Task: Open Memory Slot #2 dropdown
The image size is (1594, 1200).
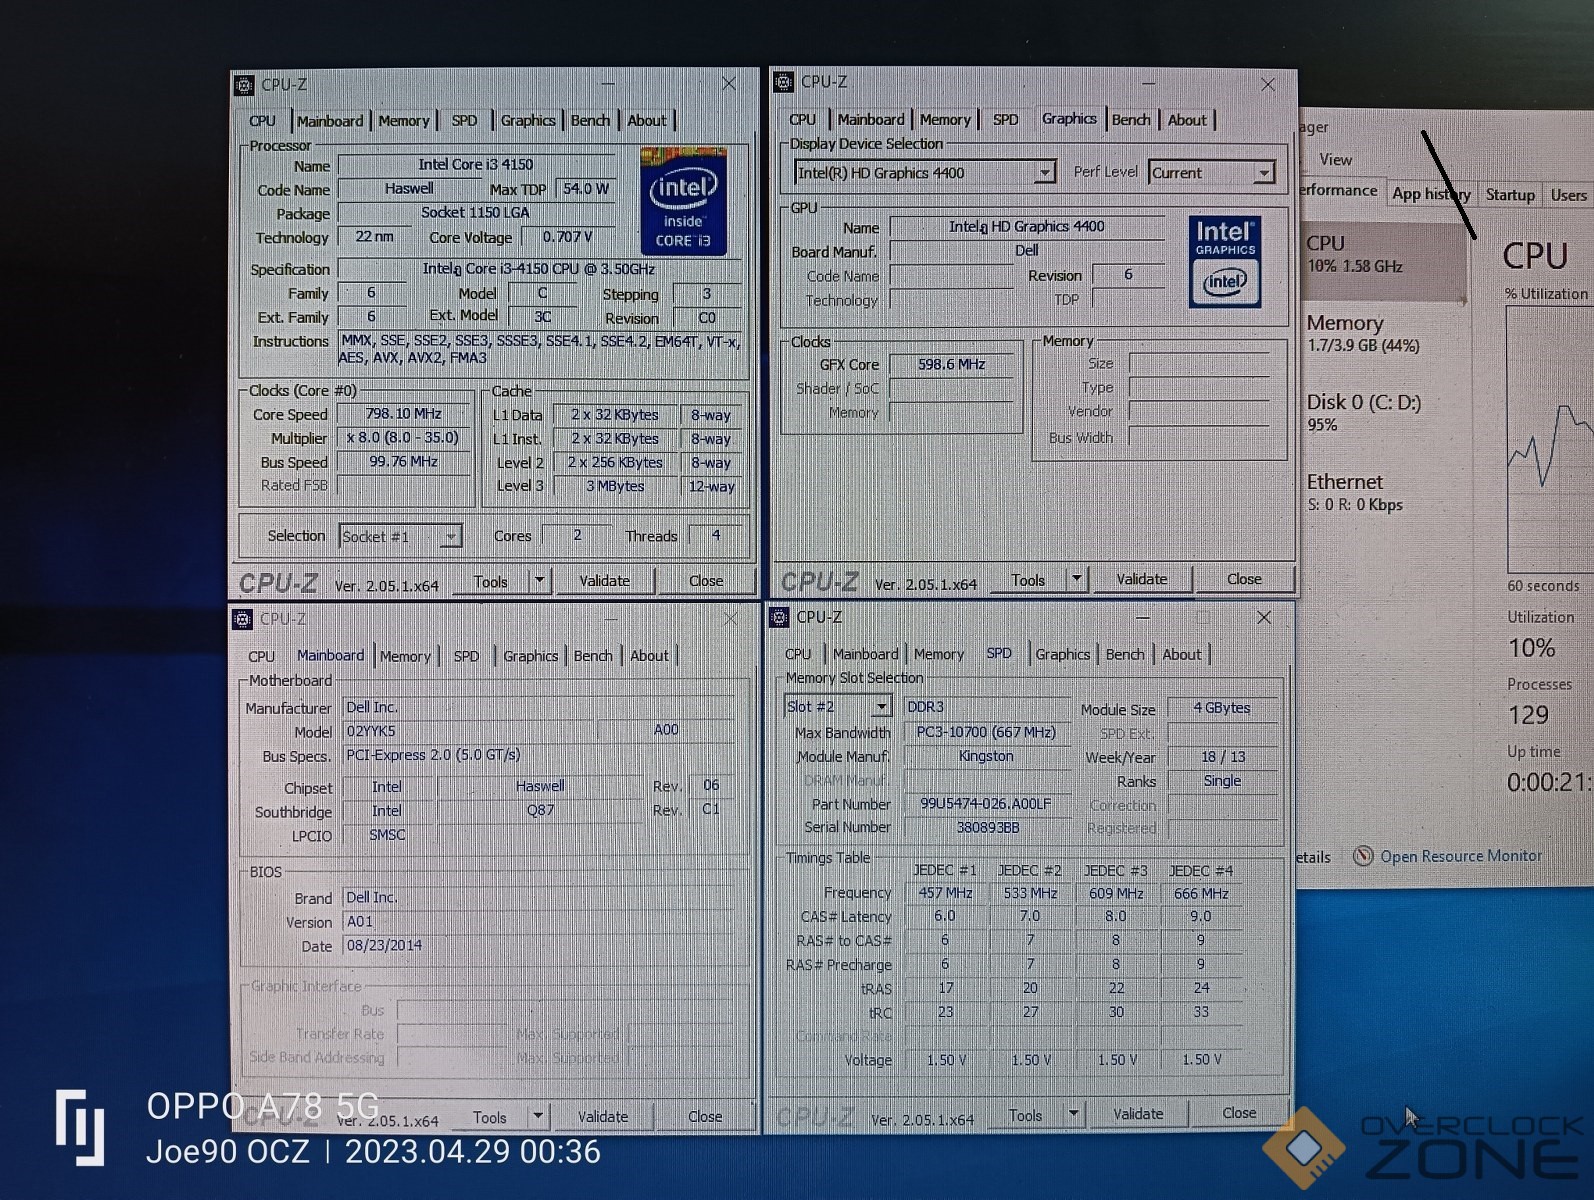Action: point(881,706)
